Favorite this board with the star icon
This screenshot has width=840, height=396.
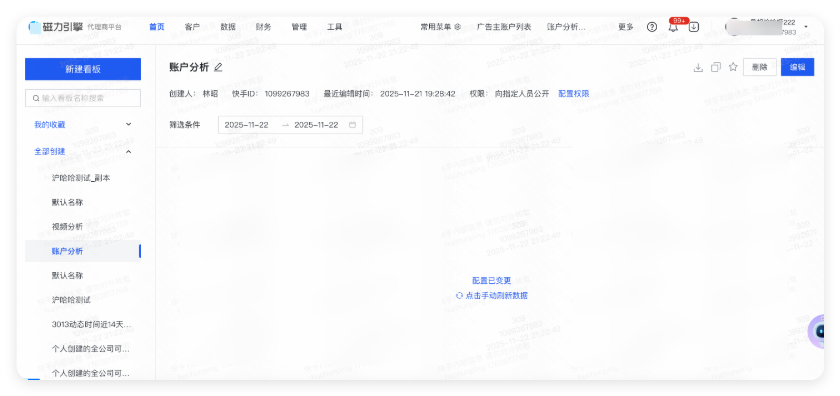pos(733,67)
